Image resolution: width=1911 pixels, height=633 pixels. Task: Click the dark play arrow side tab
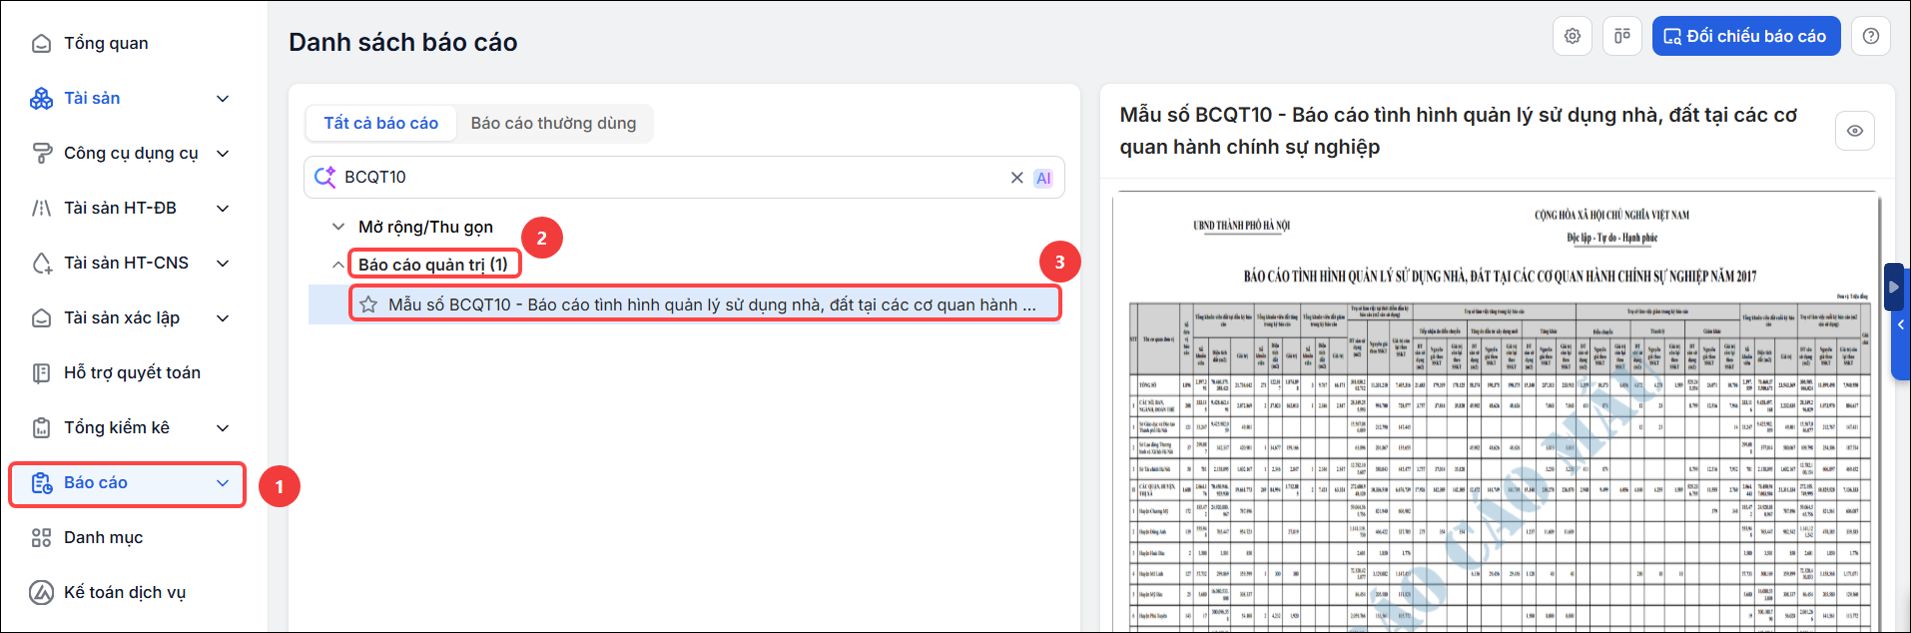[1894, 287]
